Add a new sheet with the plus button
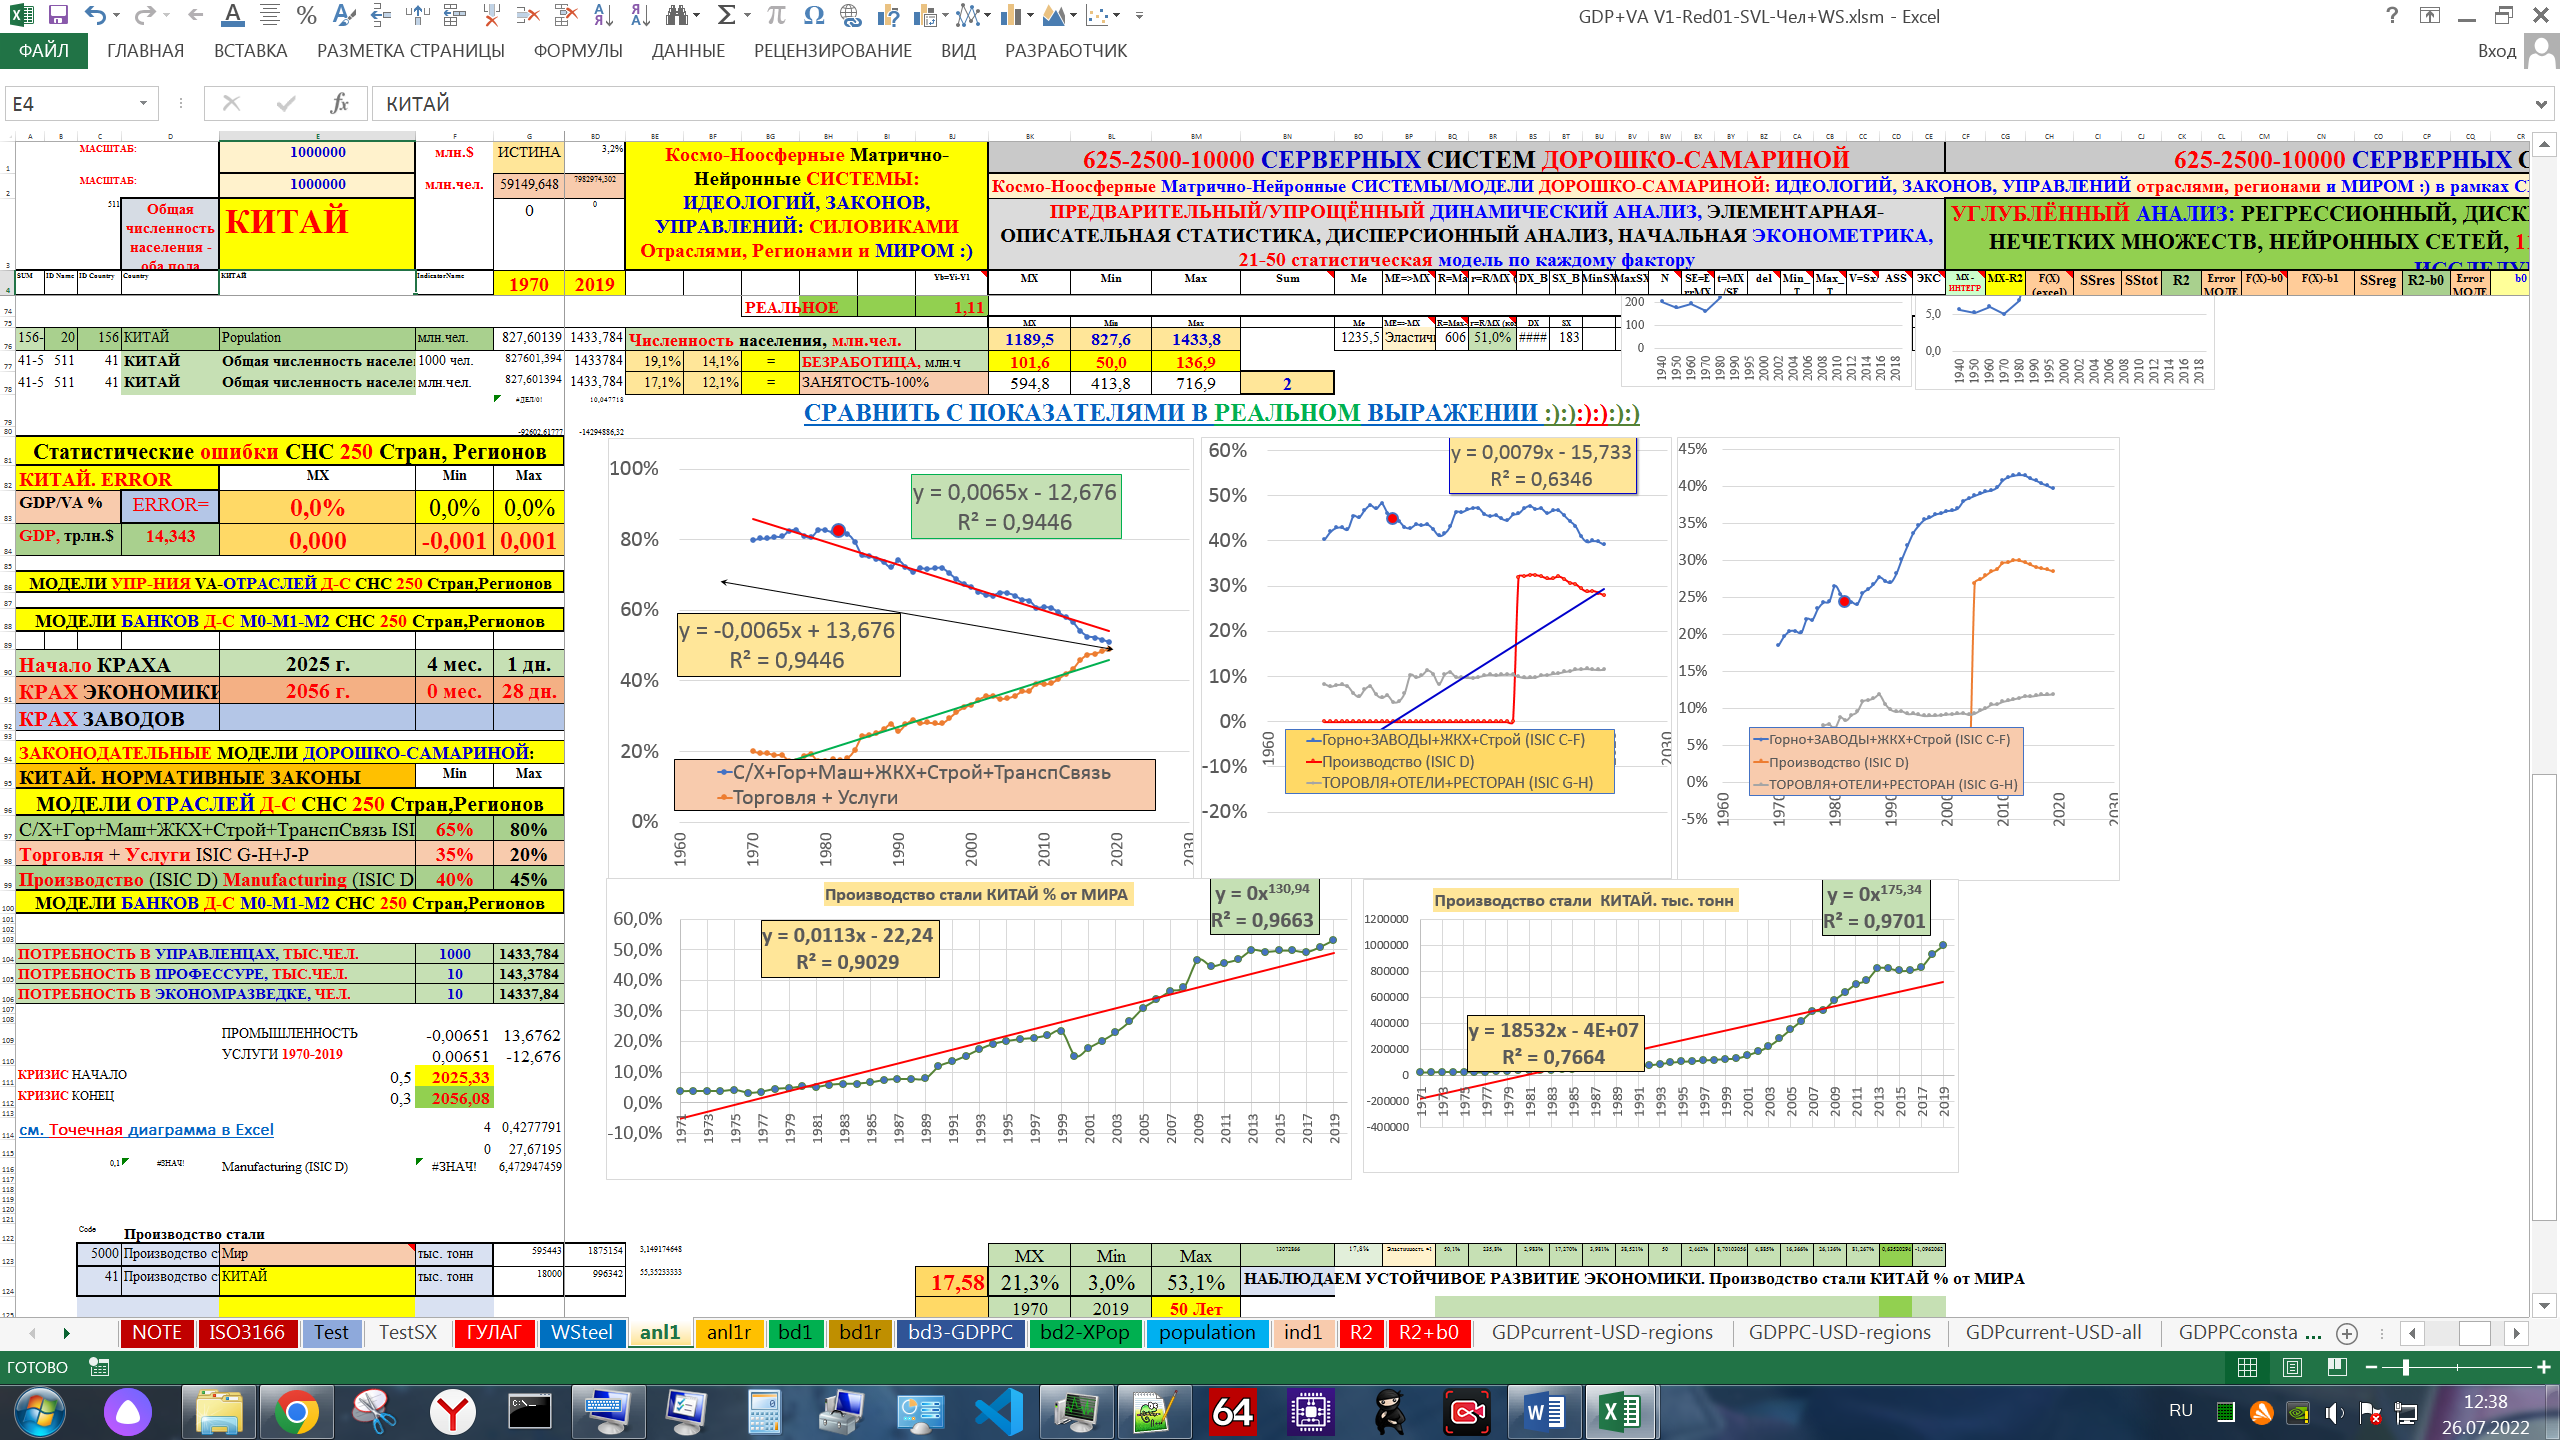The width and height of the screenshot is (2560, 1440). click(x=2347, y=1333)
